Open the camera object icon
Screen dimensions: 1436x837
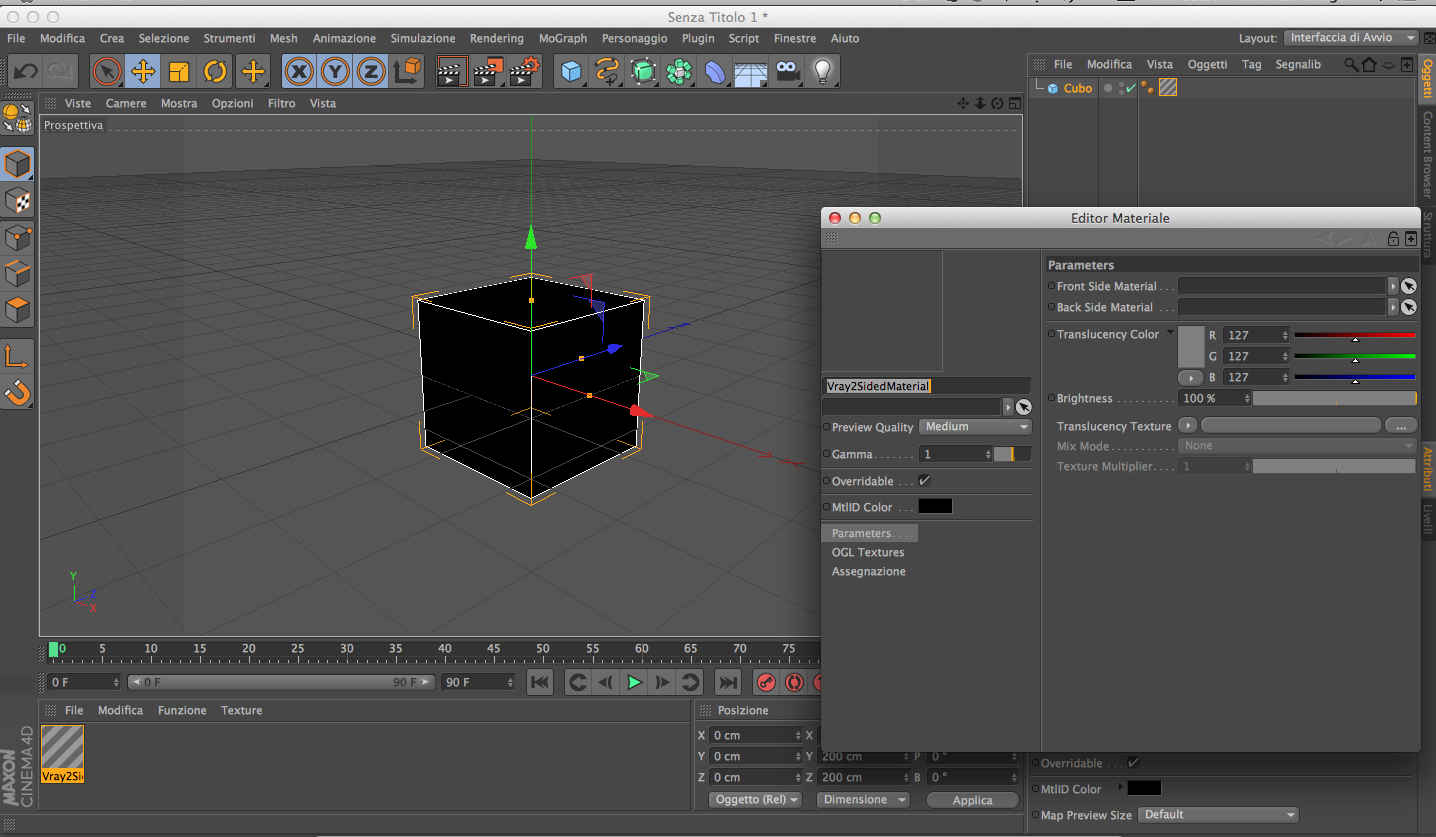click(x=788, y=71)
